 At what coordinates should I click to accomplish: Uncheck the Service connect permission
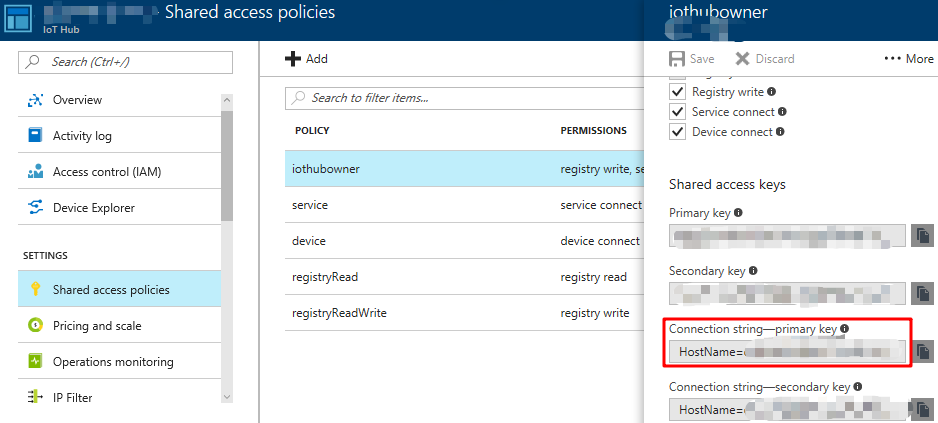point(677,112)
